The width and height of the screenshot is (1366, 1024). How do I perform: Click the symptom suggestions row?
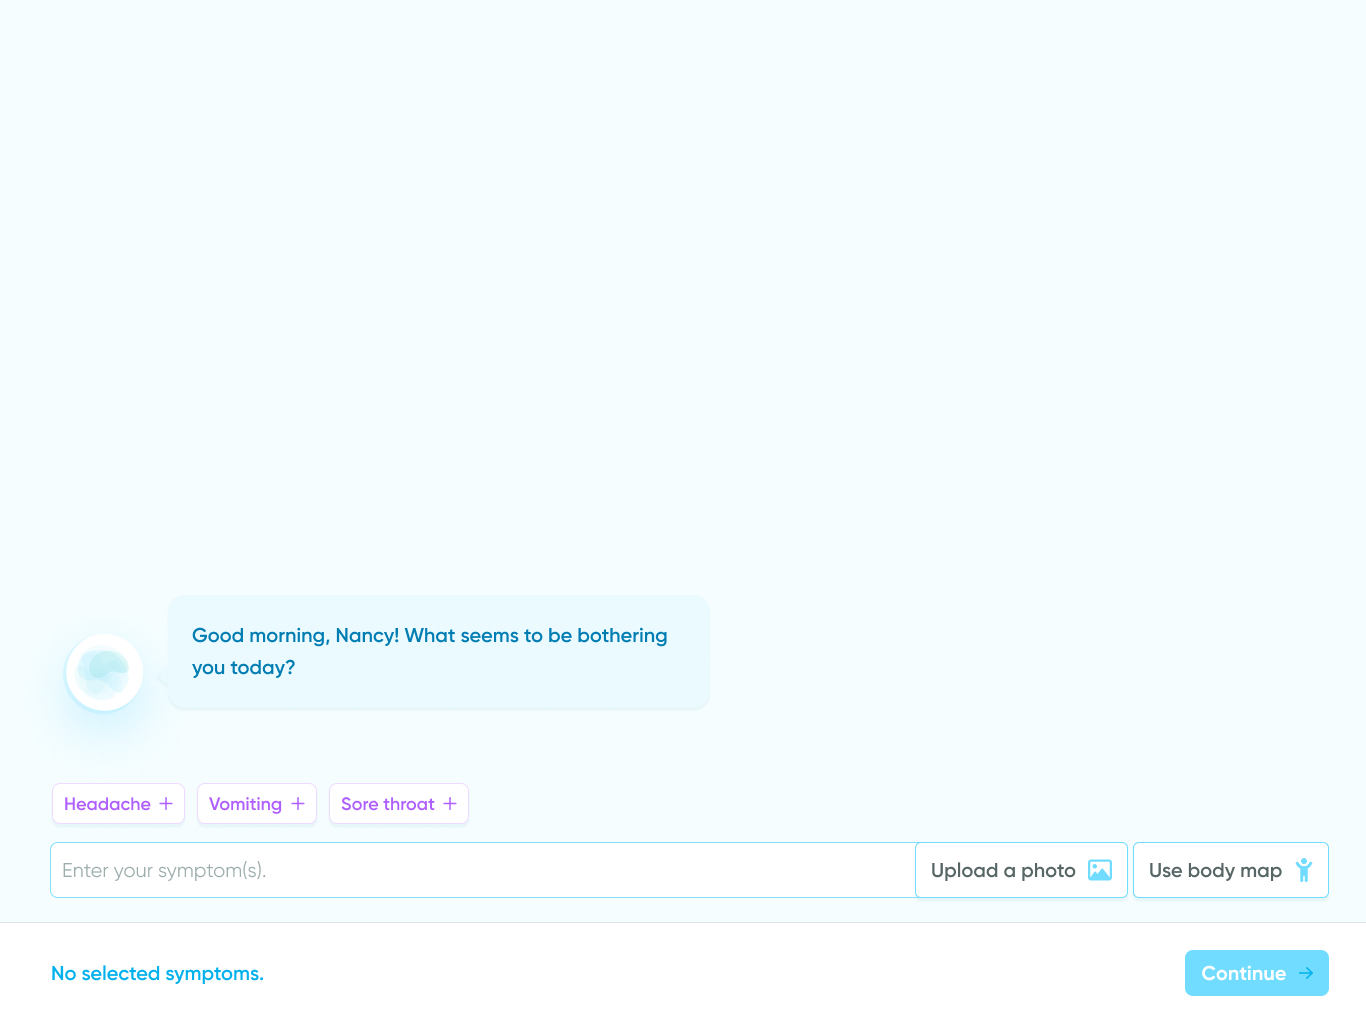tap(260, 803)
